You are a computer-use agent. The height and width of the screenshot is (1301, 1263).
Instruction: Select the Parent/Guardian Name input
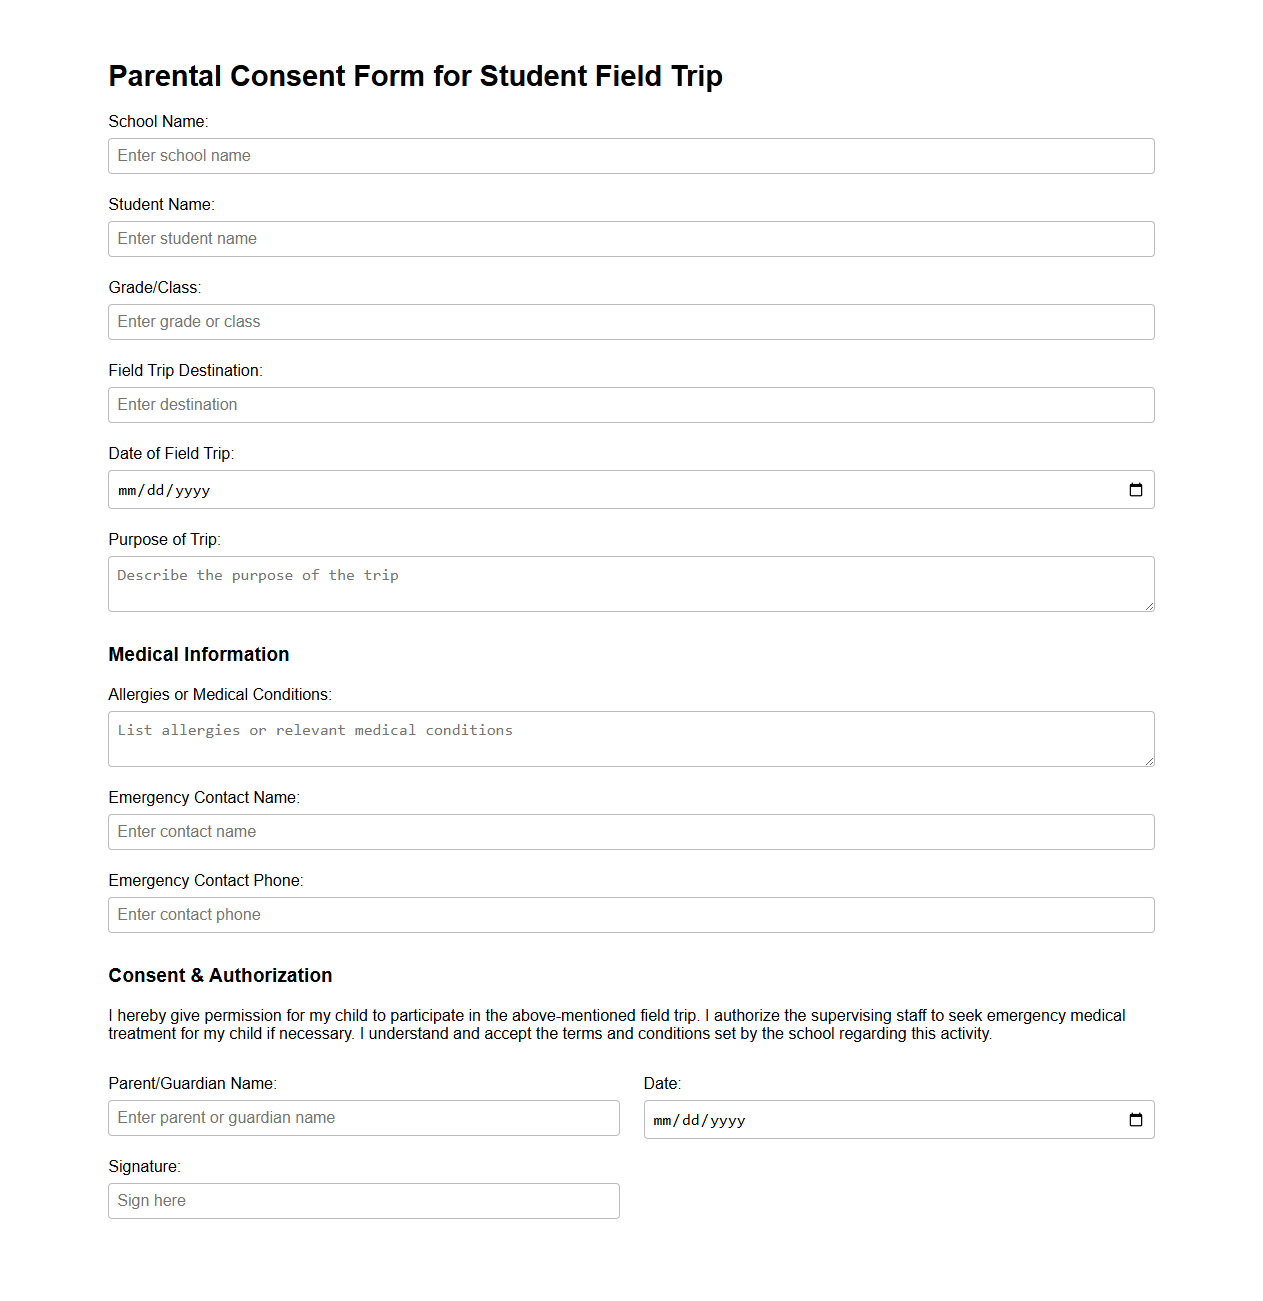tap(363, 1117)
